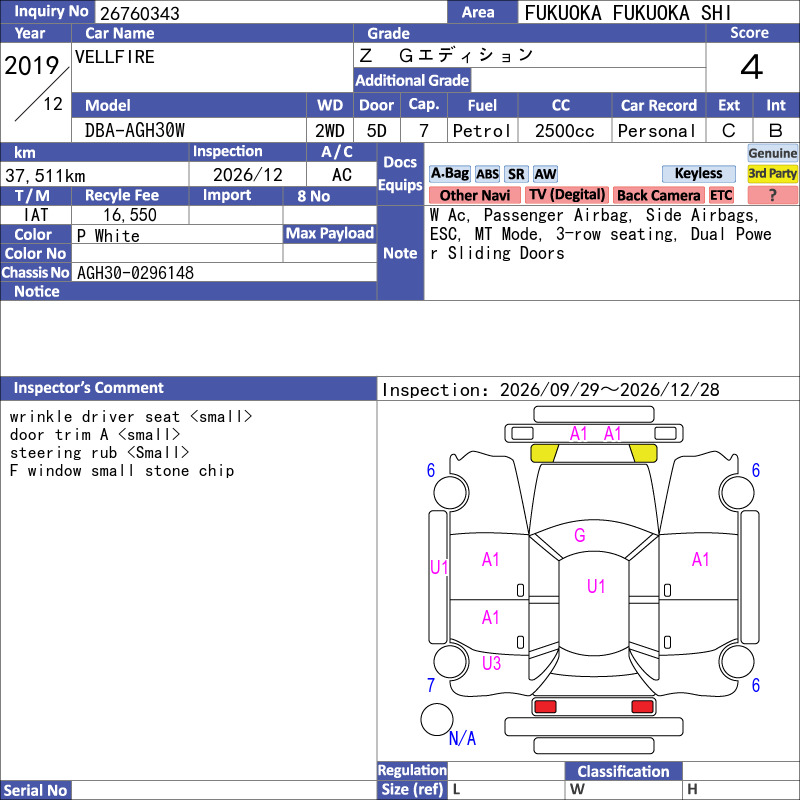Click the A-Bag equipment badge
The width and height of the screenshot is (800, 800).
449,173
